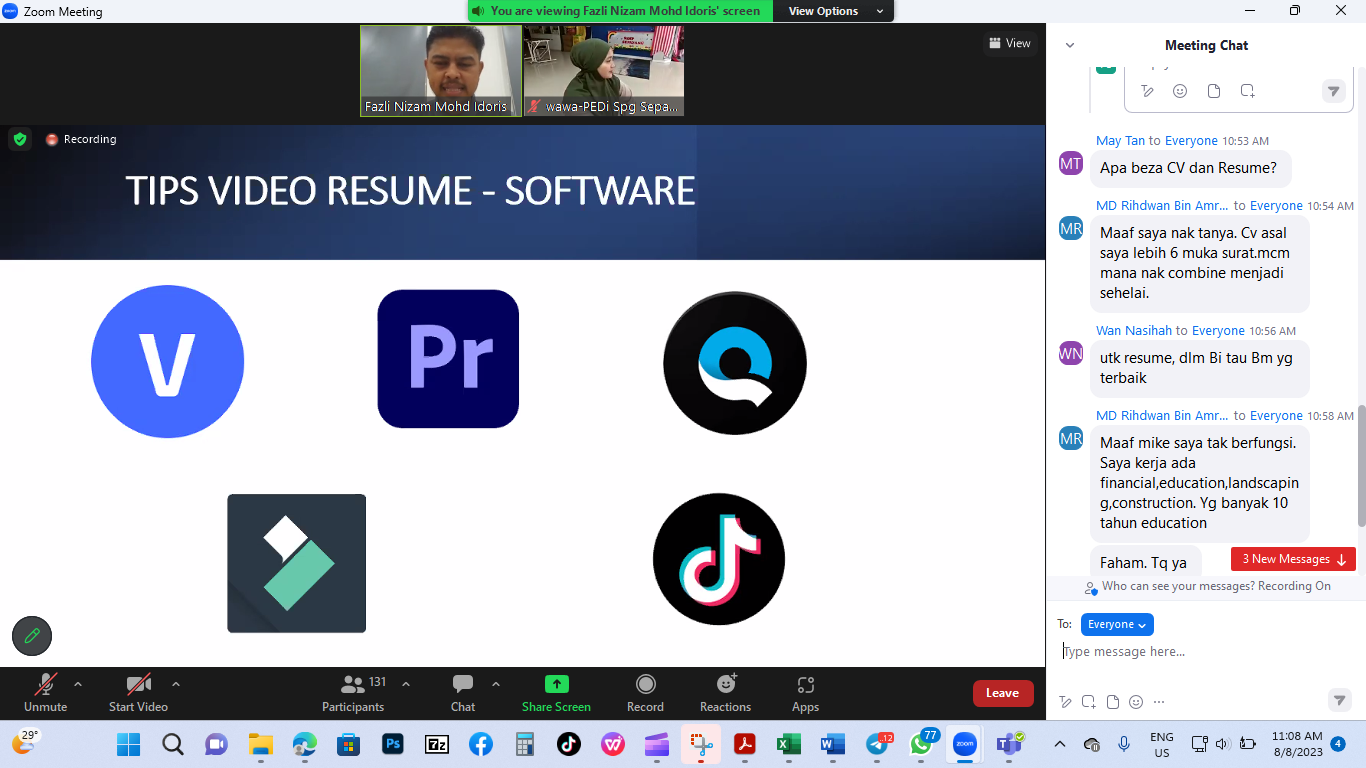This screenshot has height=768, width=1366.
Task: Click the send message arrow icon
Action: click(1339, 700)
